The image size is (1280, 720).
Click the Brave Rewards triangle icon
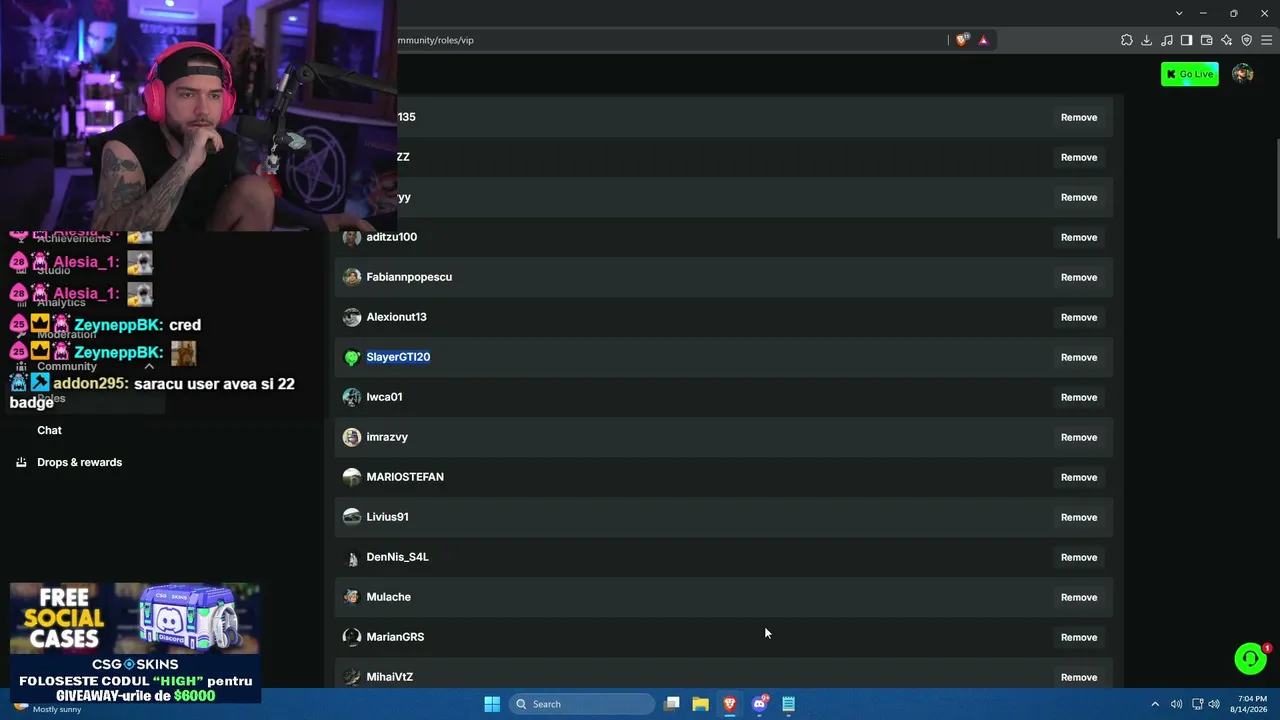983,40
